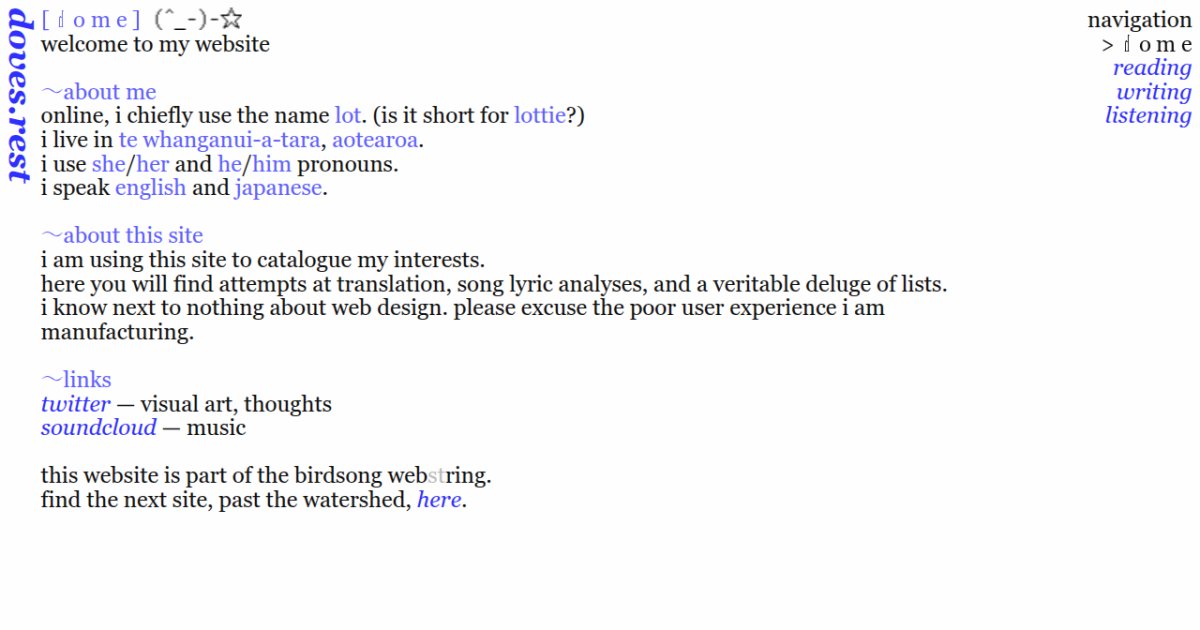Jump to the '~about me' heading
The width and height of the screenshot is (1200, 630).
[99, 92]
